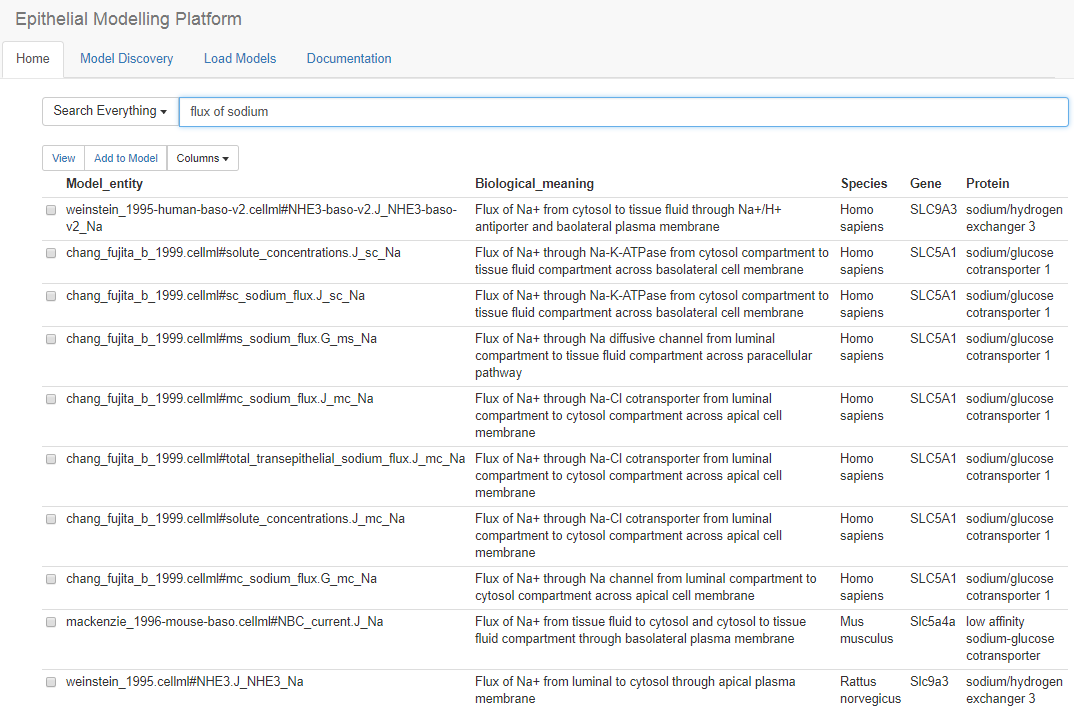Switch to the Model Discovery tab
This screenshot has width=1074, height=716.
(x=127, y=59)
